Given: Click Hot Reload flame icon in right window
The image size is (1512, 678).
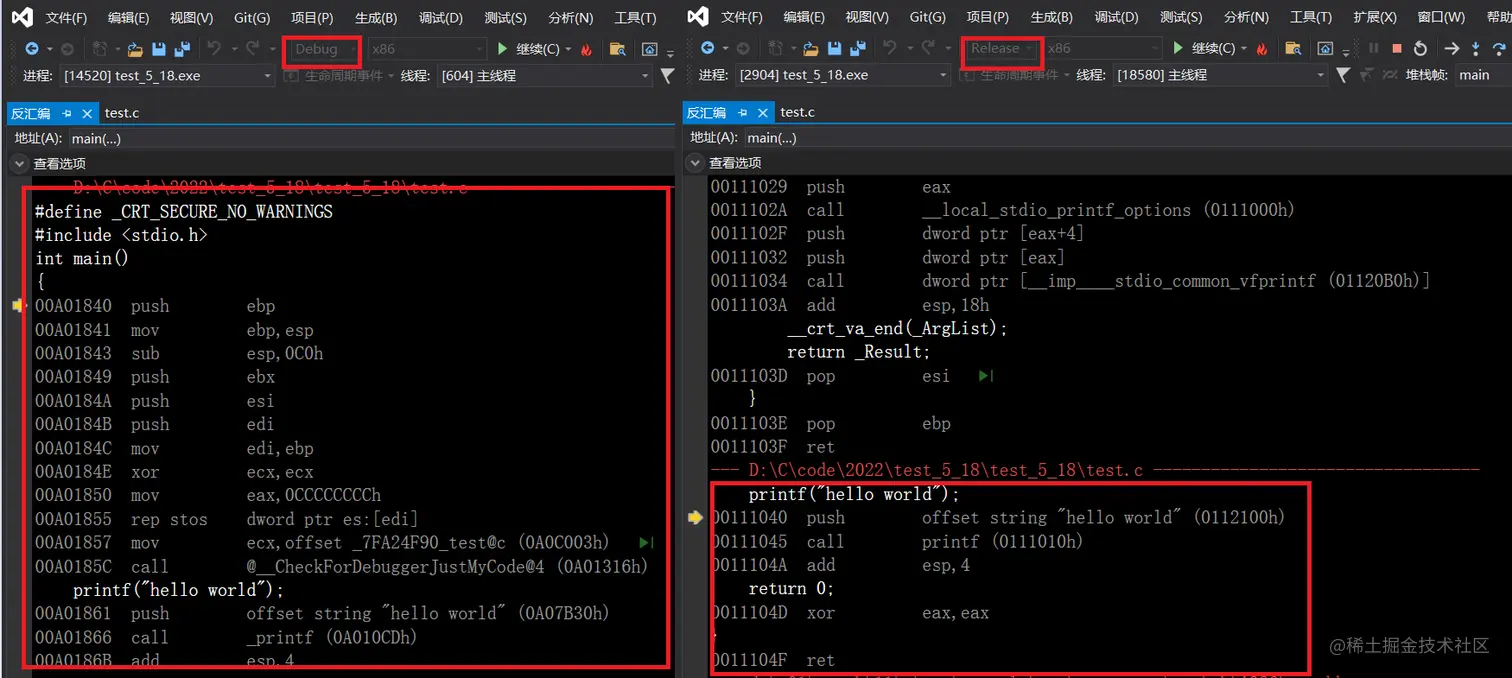Looking at the screenshot, I should tap(1262, 48).
